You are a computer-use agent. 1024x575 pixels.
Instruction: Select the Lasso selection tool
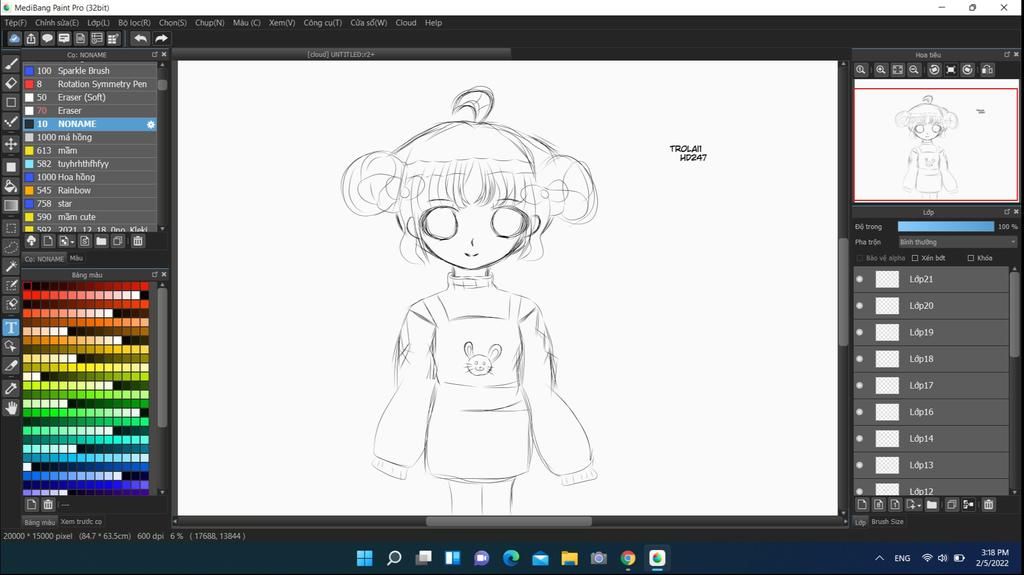tap(11, 247)
